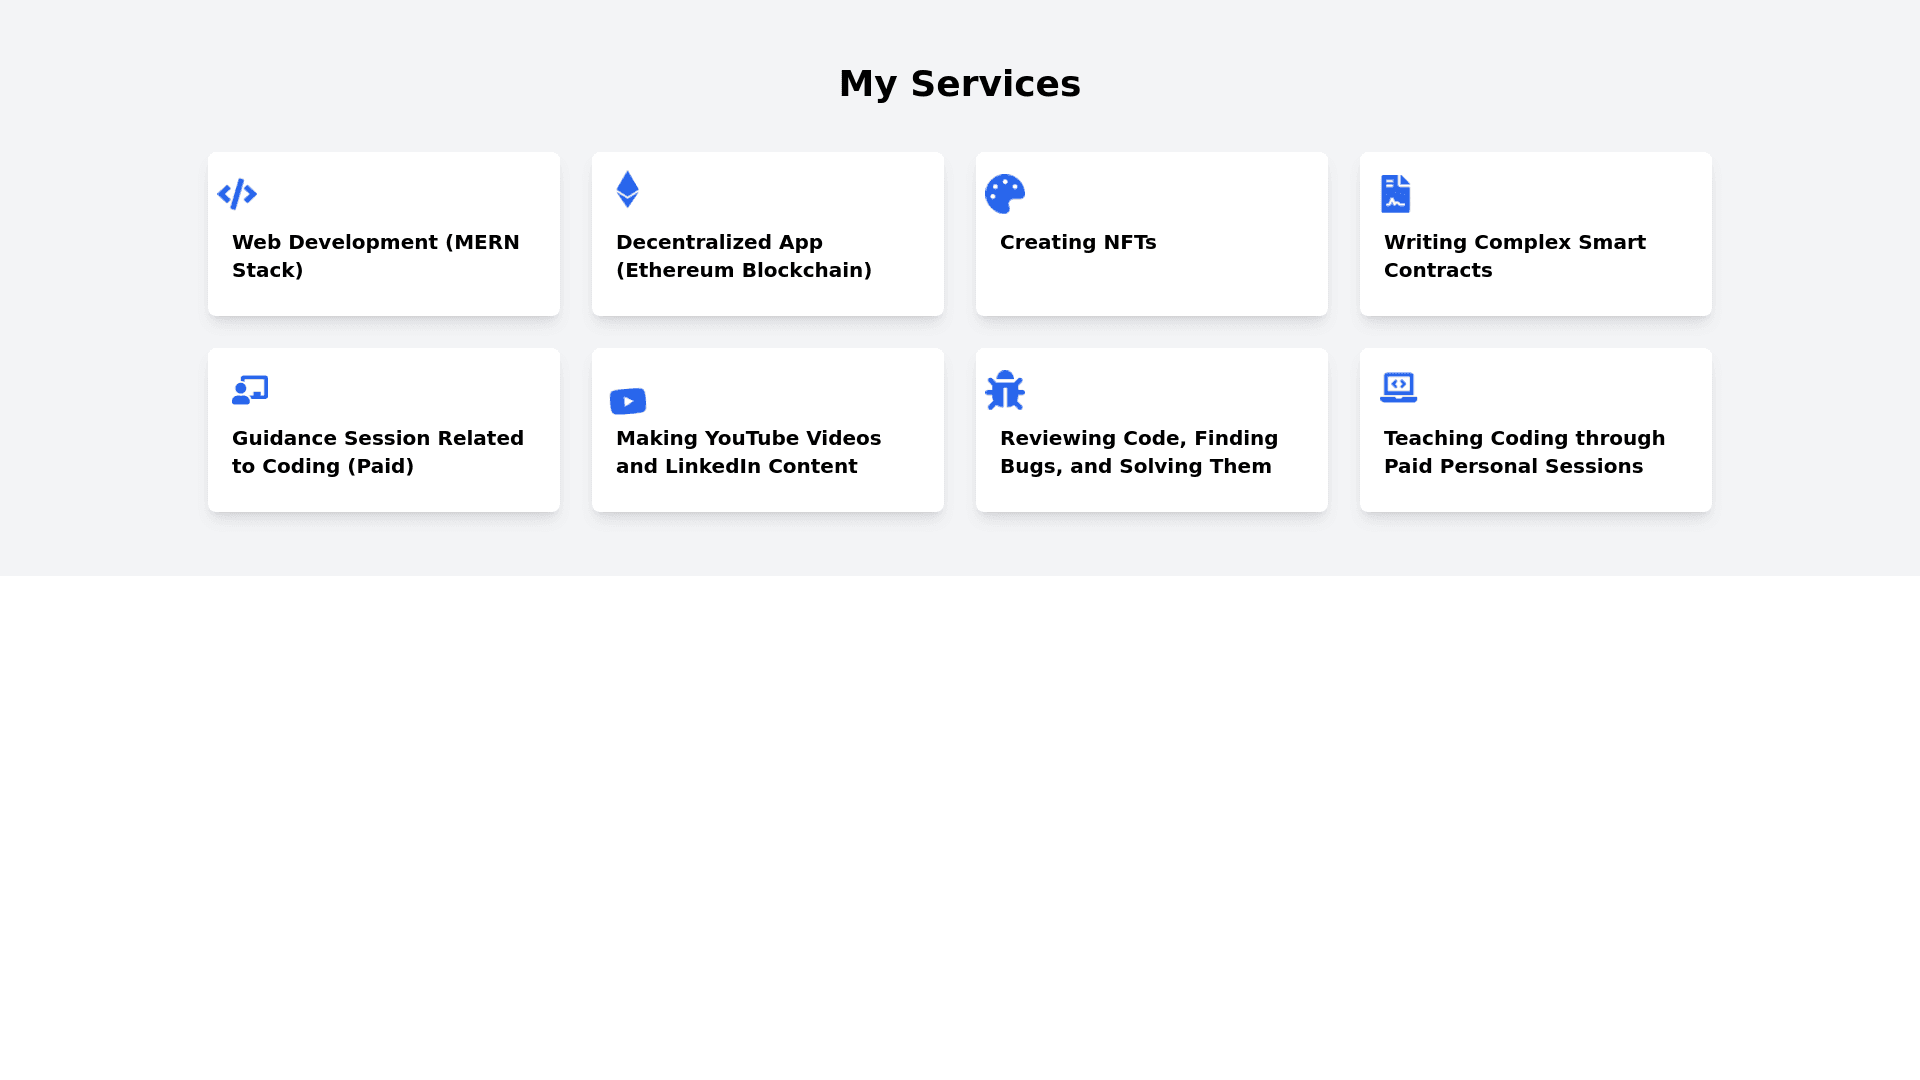This screenshot has width=1920, height=1080.
Task: Click Guidance Session Related to Coding text
Action: point(377,452)
